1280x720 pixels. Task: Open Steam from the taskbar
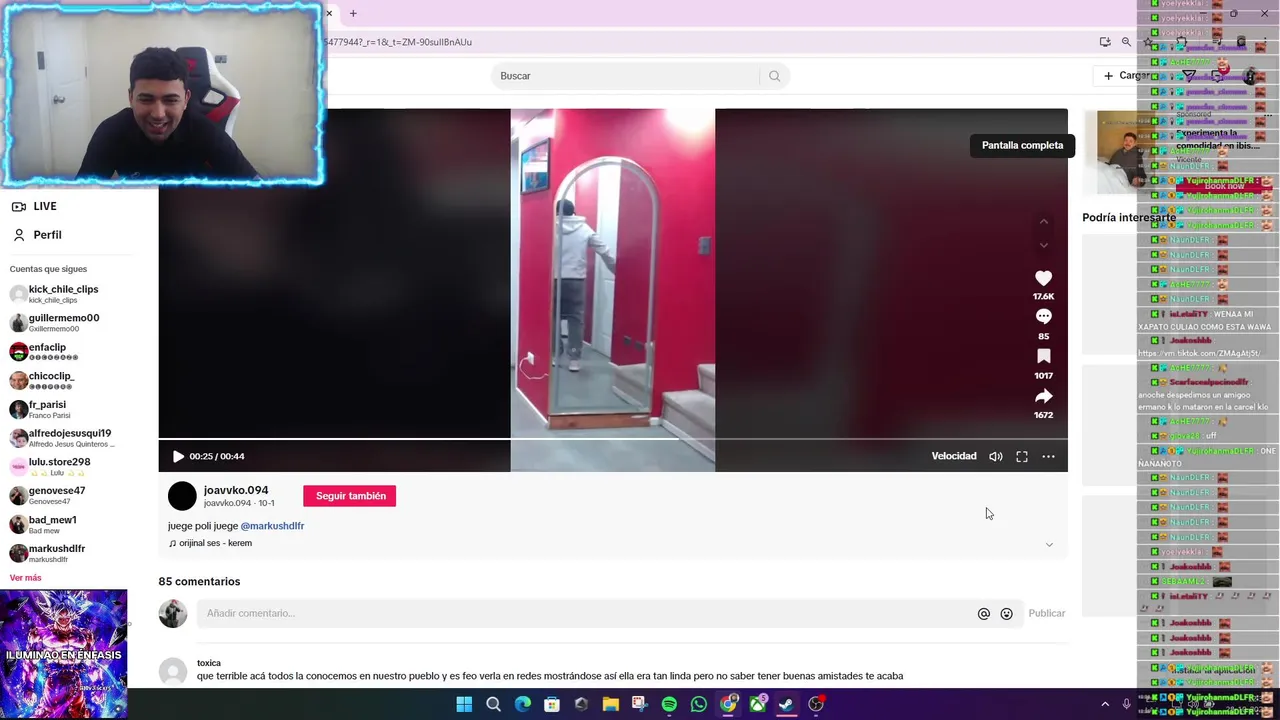[x=787, y=704]
